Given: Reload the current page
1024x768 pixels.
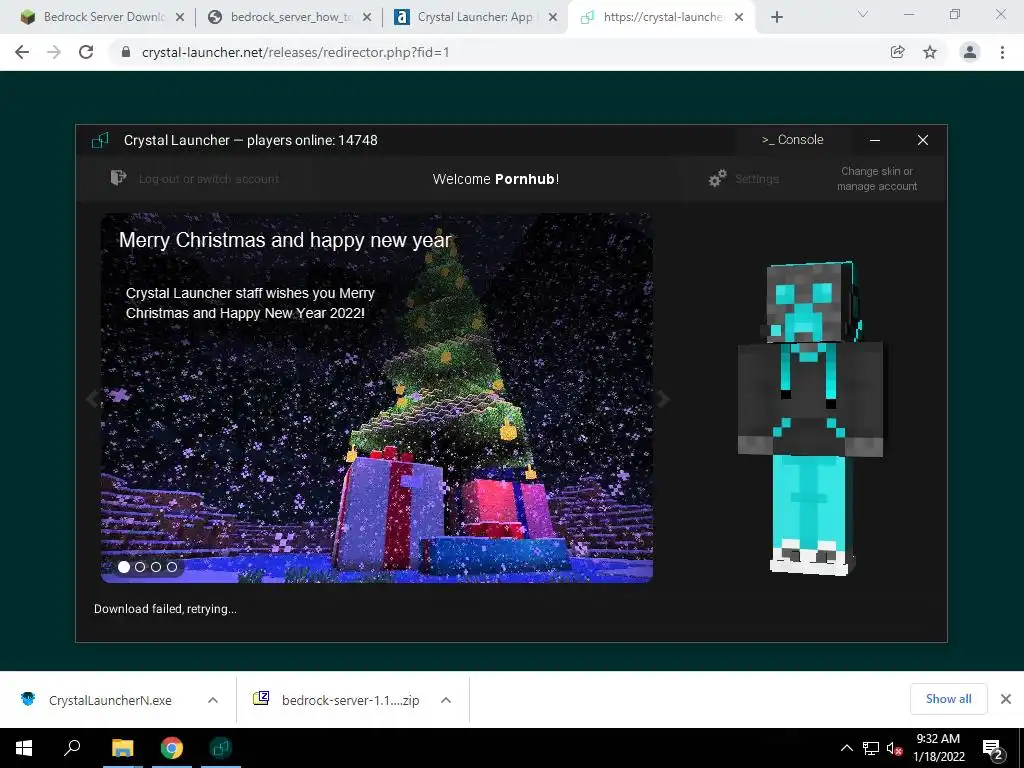Looking at the screenshot, I should tap(86, 52).
